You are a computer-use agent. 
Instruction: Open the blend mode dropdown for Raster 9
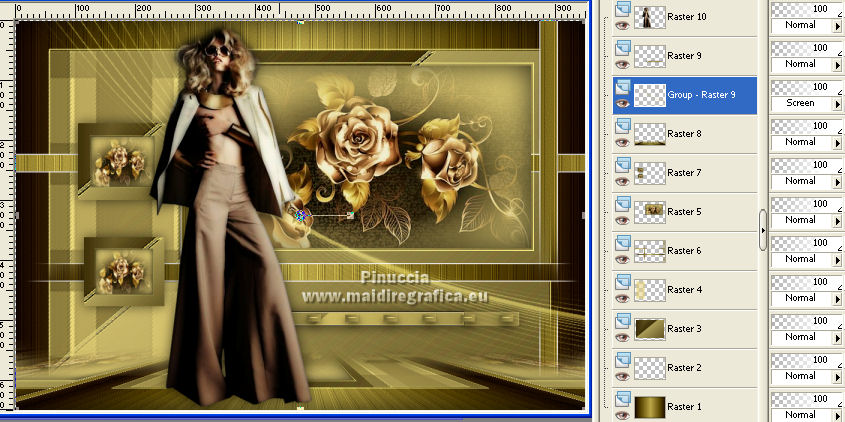coord(837,65)
